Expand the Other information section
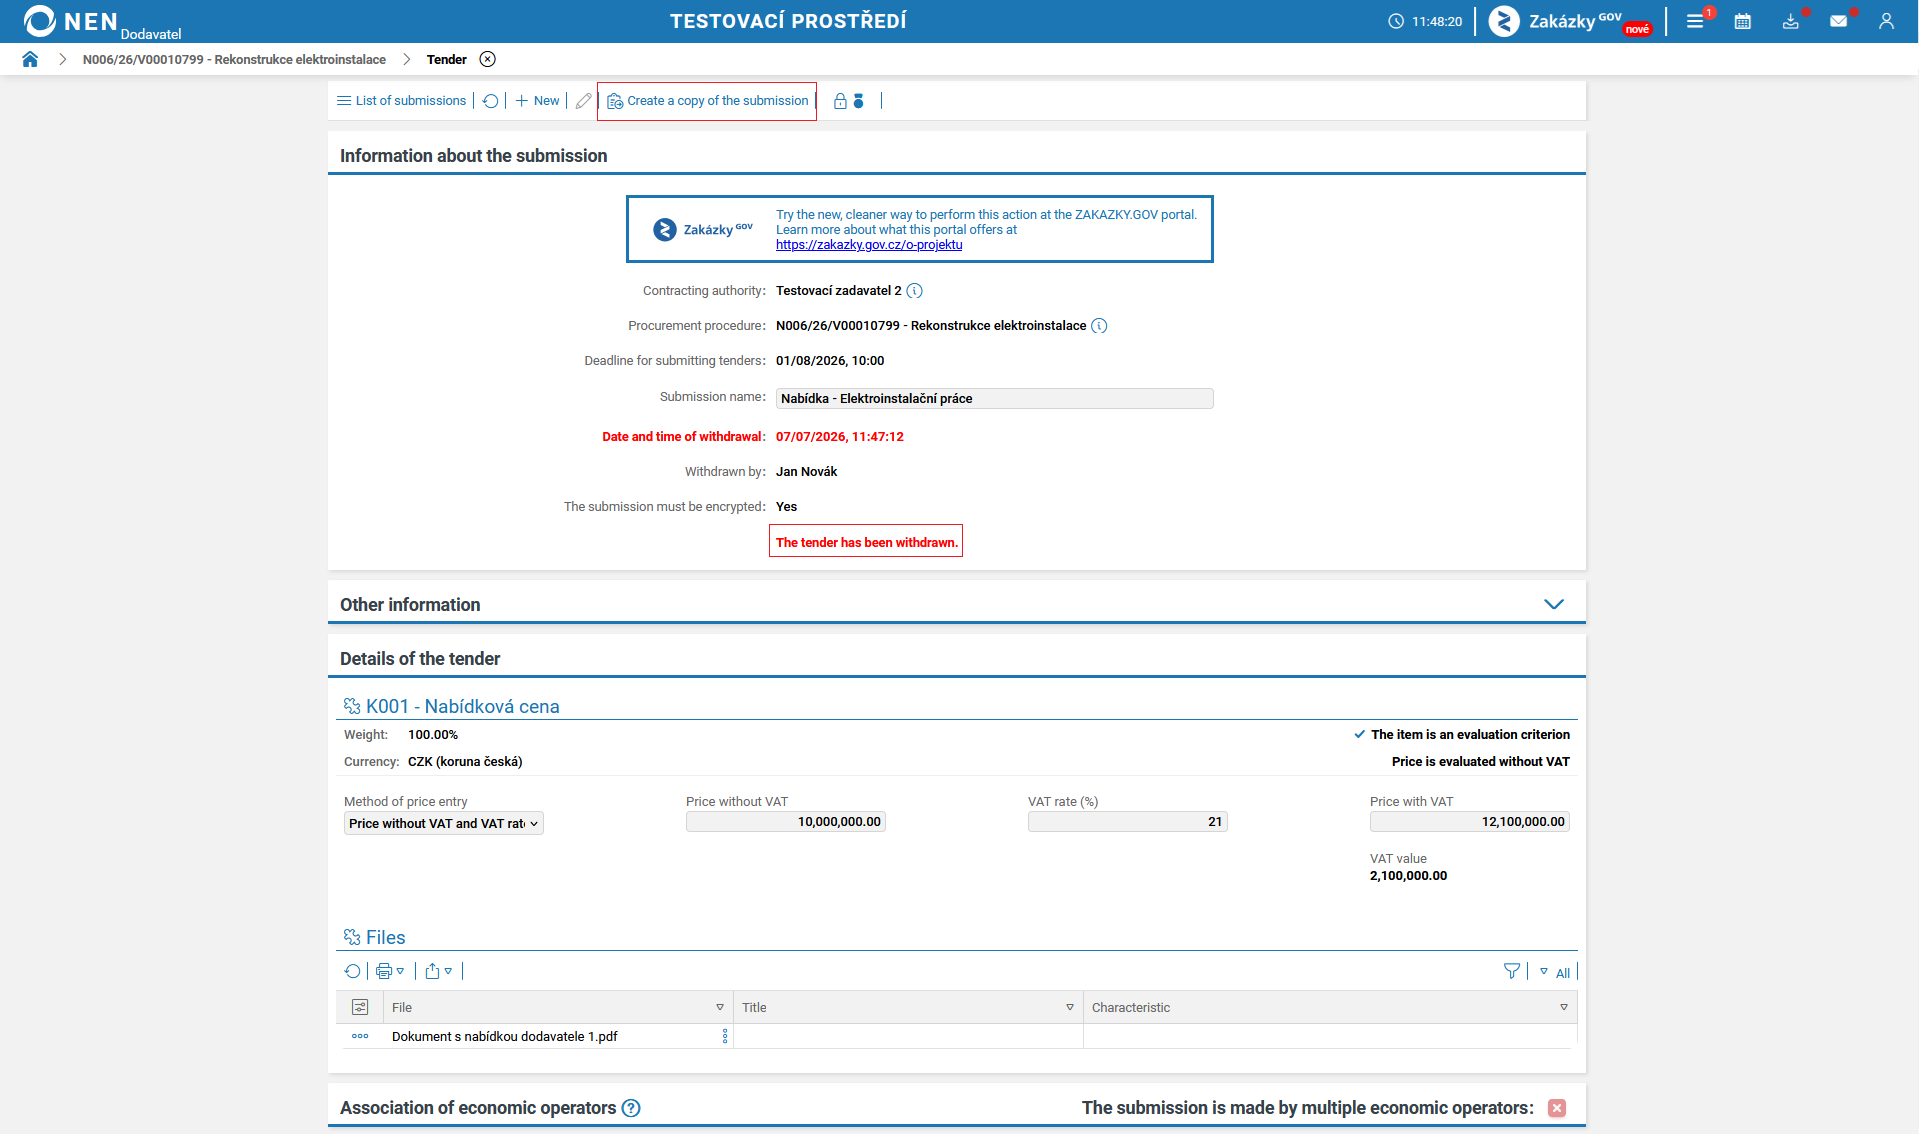The height and width of the screenshot is (1134, 1919). pos(1553,604)
